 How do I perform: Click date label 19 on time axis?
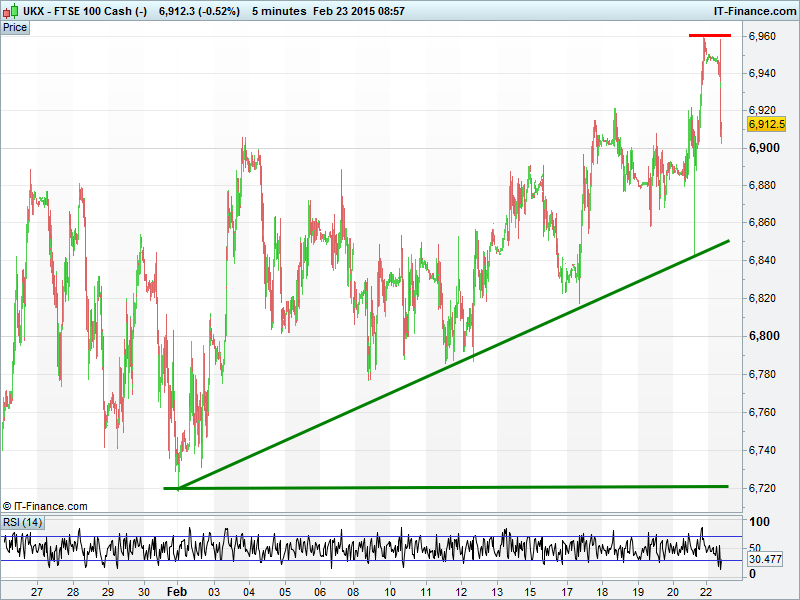point(638,592)
